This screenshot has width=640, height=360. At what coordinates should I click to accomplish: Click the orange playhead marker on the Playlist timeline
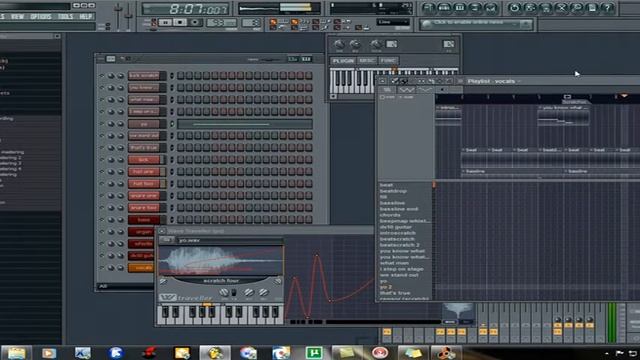pyautogui.click(x=624, y=96)
